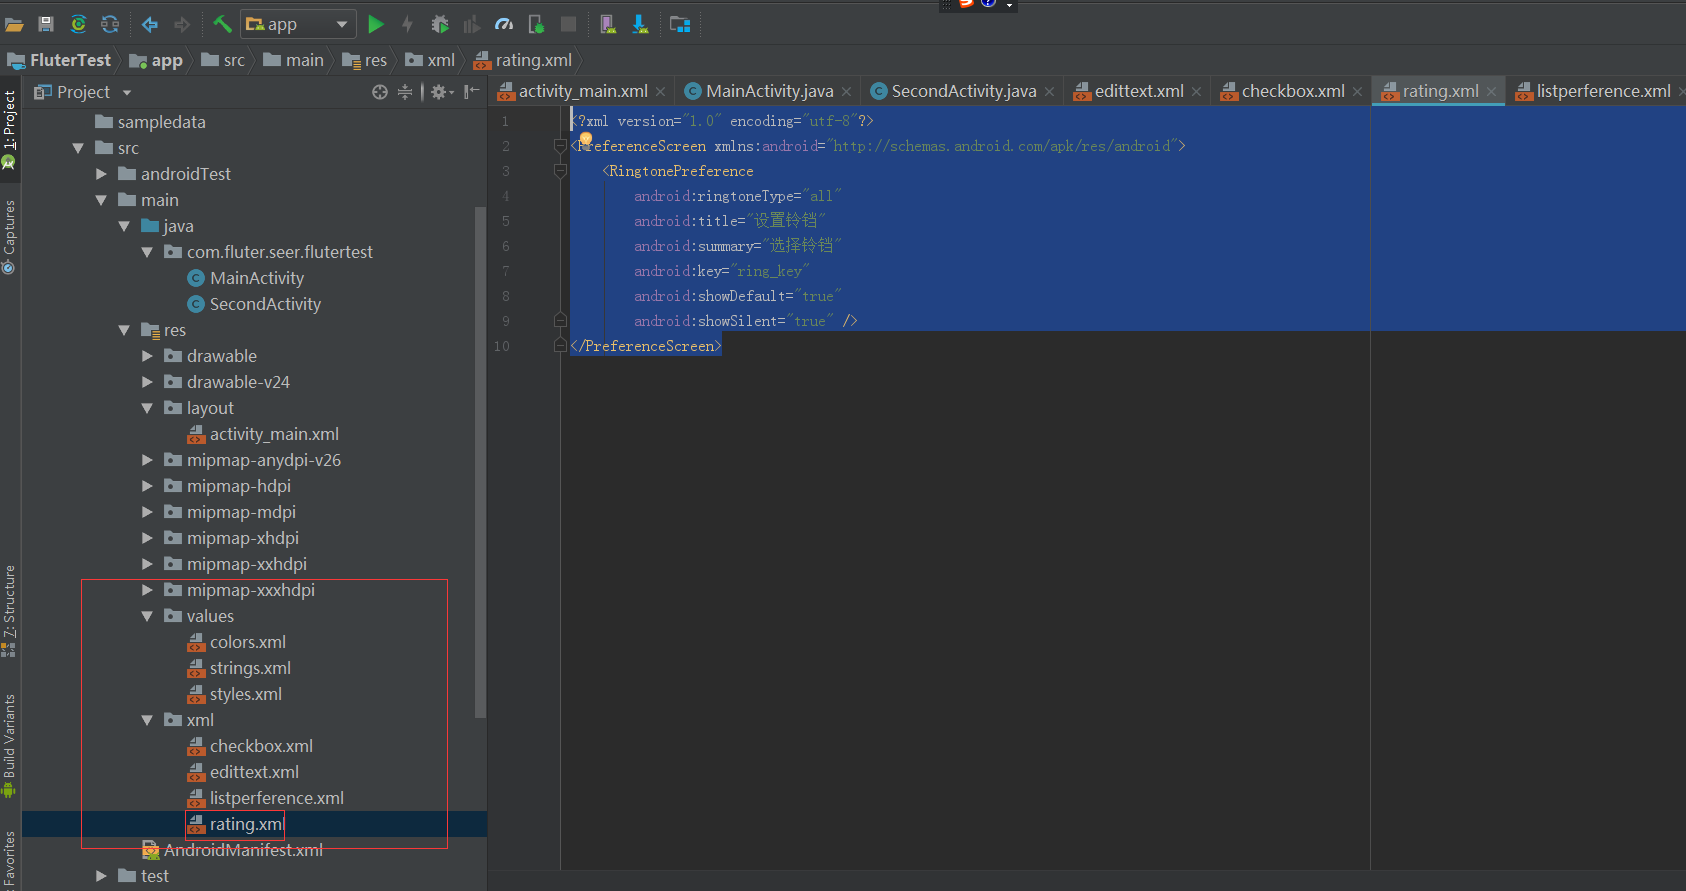Click the Sync Project with Gradle icon

click(x=78, y=24)
